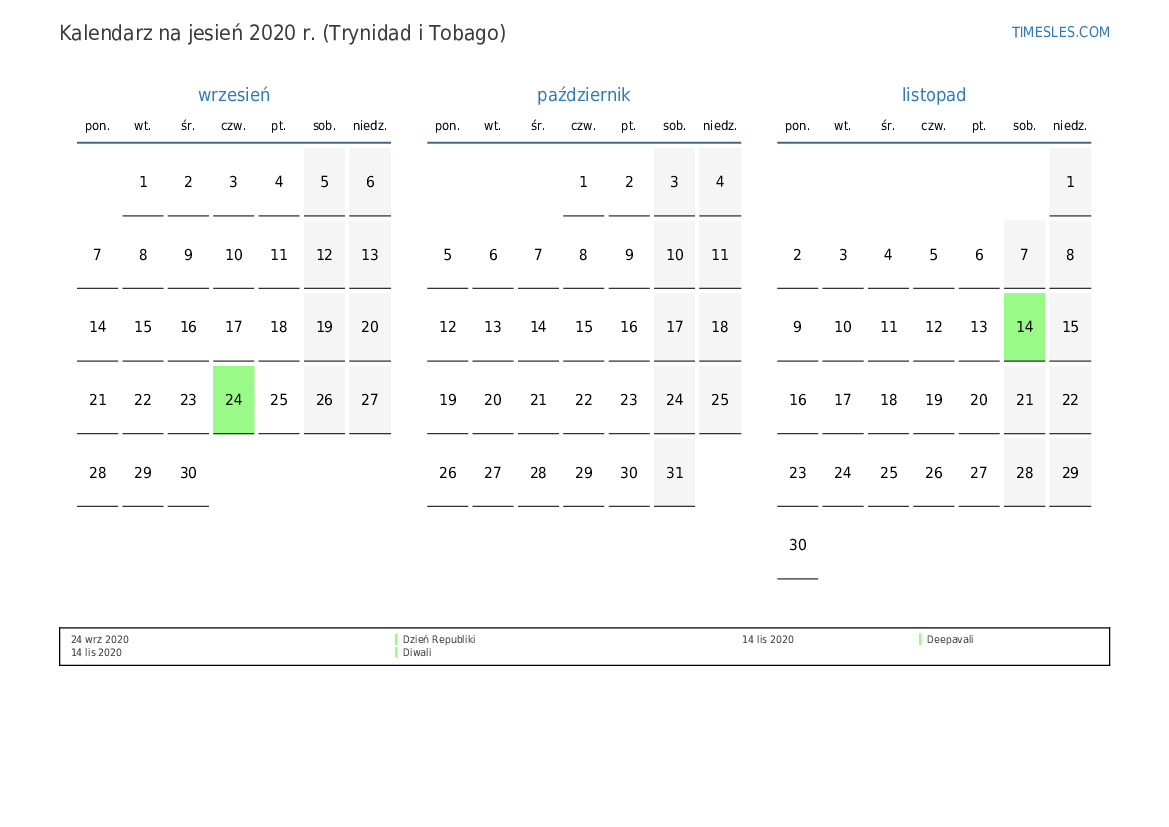Click '14 lis 2020' beside Deepavali
This screenshot has width=1169, height=827.
(767, 639)
